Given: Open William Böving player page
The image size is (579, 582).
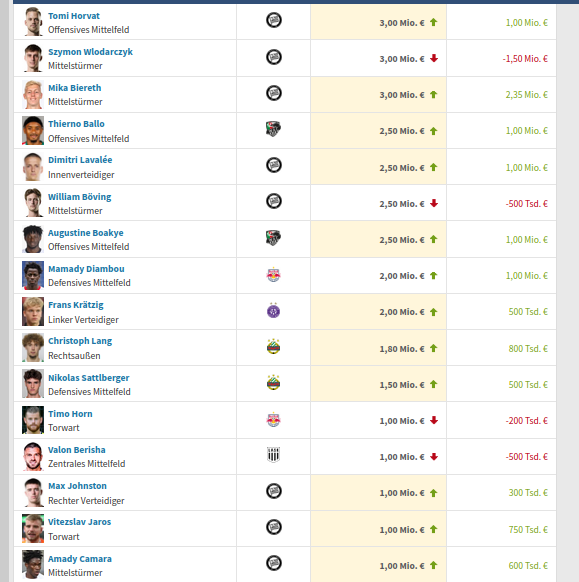Looking at the screenshot, I should (x=79, y=196).
